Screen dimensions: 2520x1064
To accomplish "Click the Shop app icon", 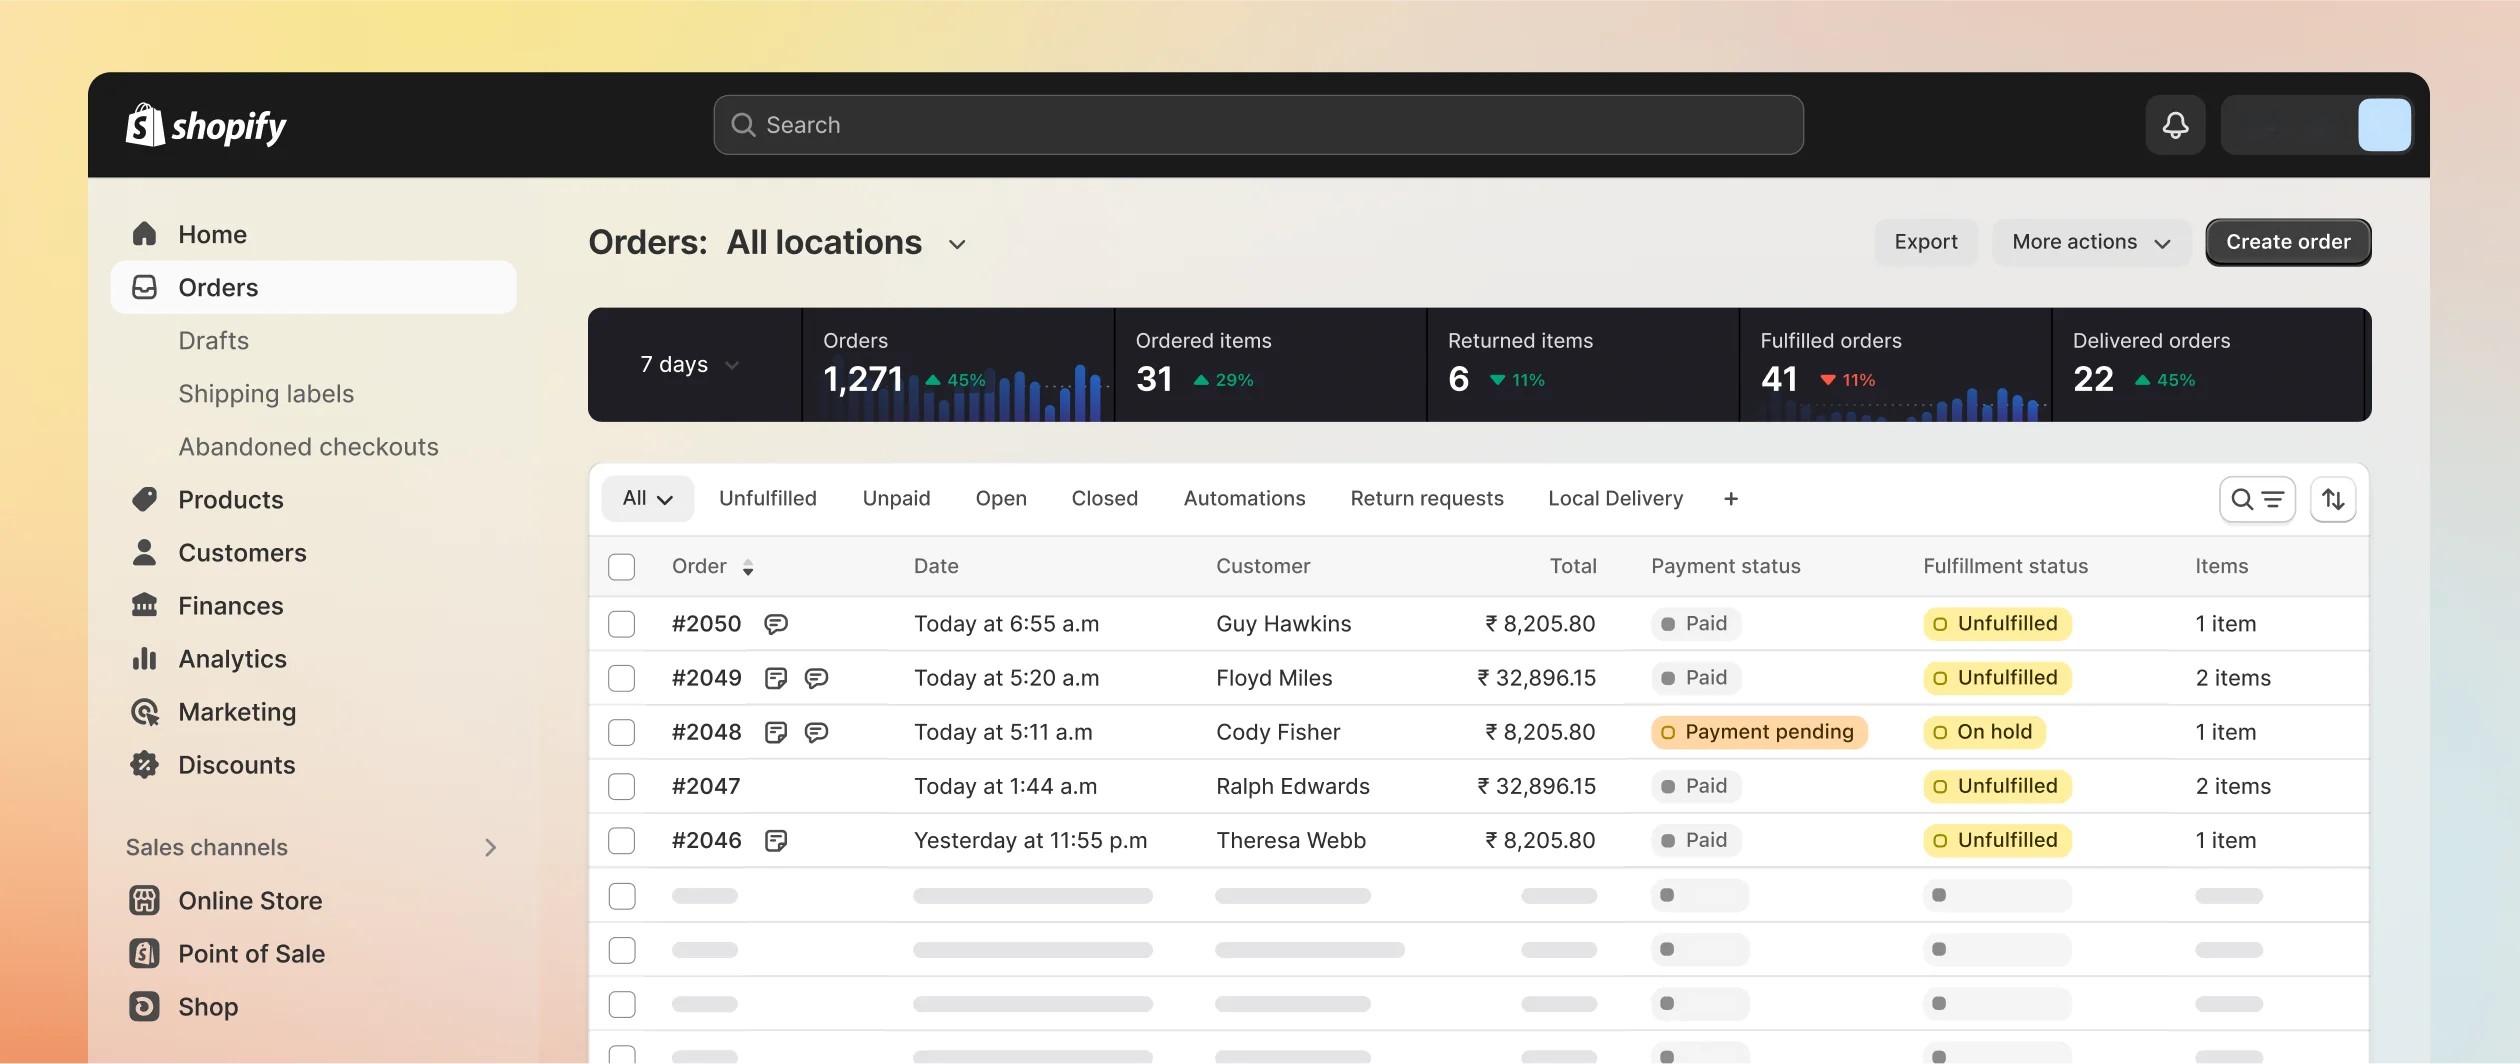I will [x=145, y=1006].
